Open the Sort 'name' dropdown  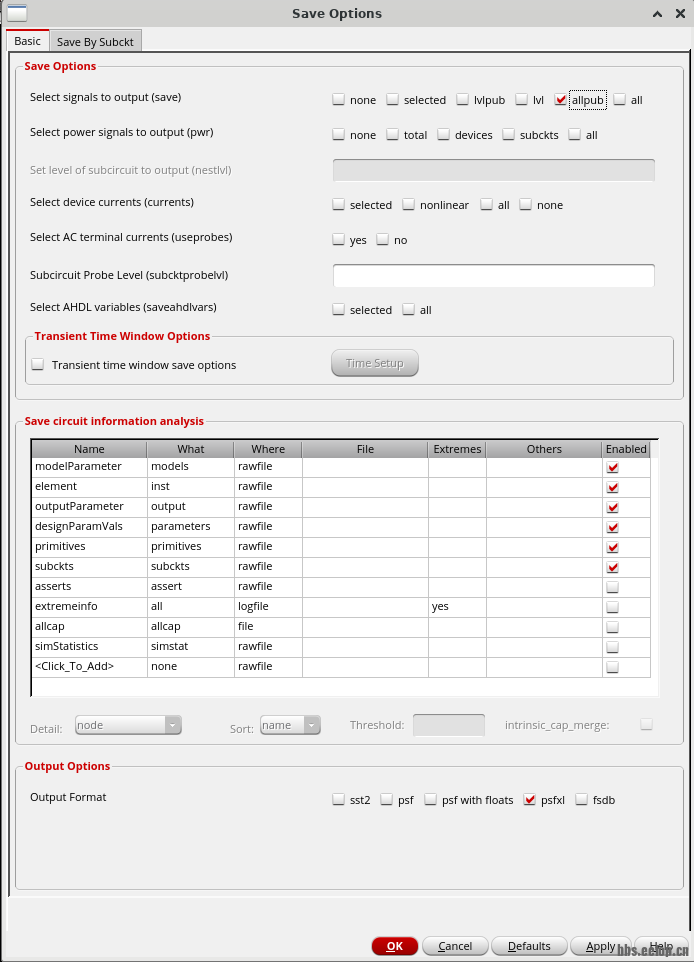point(290,725)
